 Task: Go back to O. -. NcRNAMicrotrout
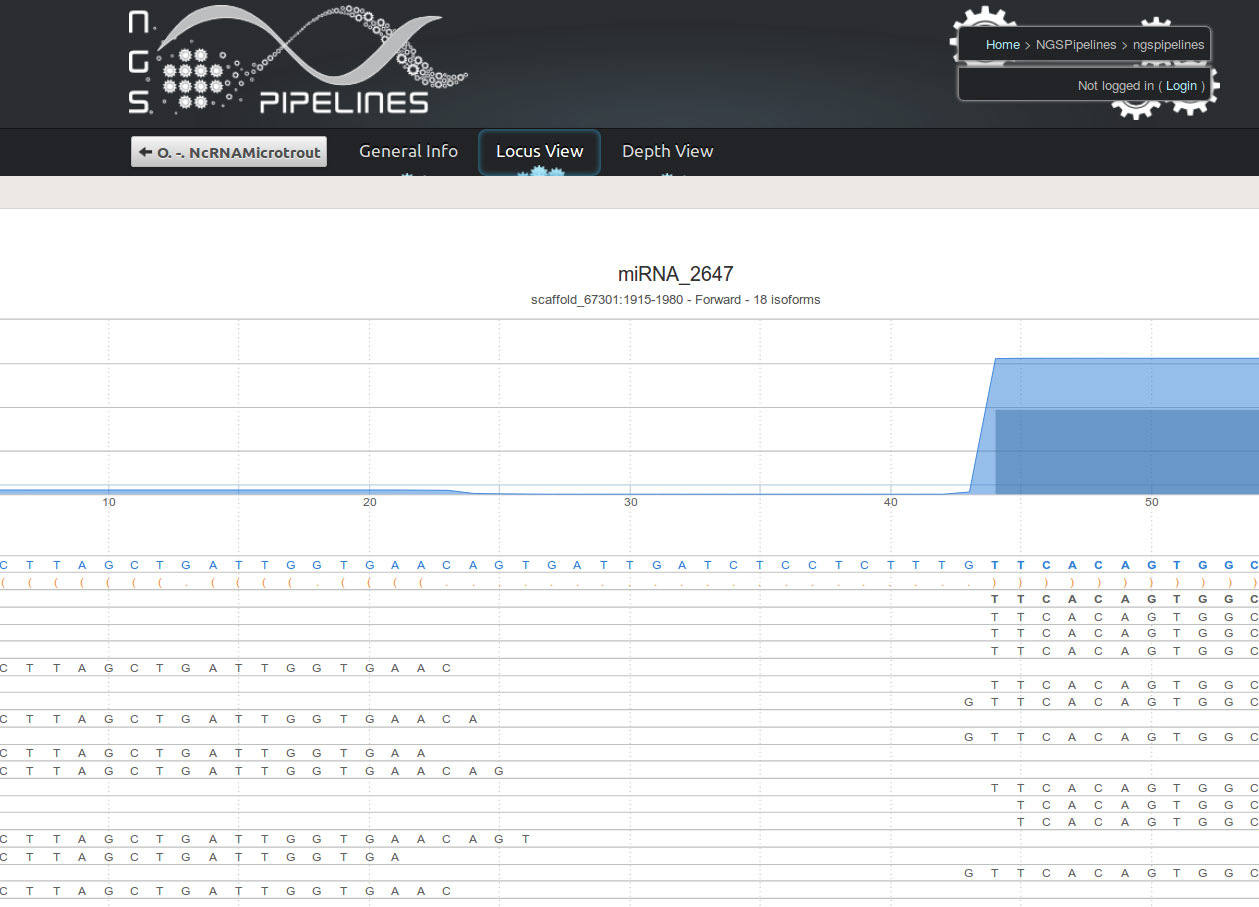point(229,152)
